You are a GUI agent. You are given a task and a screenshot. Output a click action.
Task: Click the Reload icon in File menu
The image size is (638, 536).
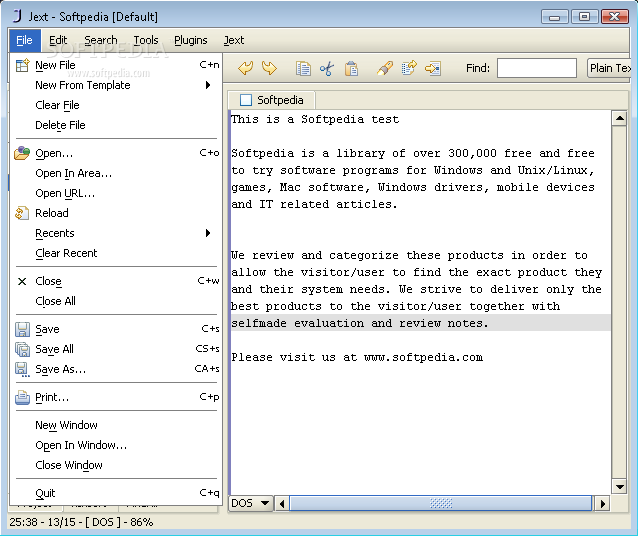point(22,213)
